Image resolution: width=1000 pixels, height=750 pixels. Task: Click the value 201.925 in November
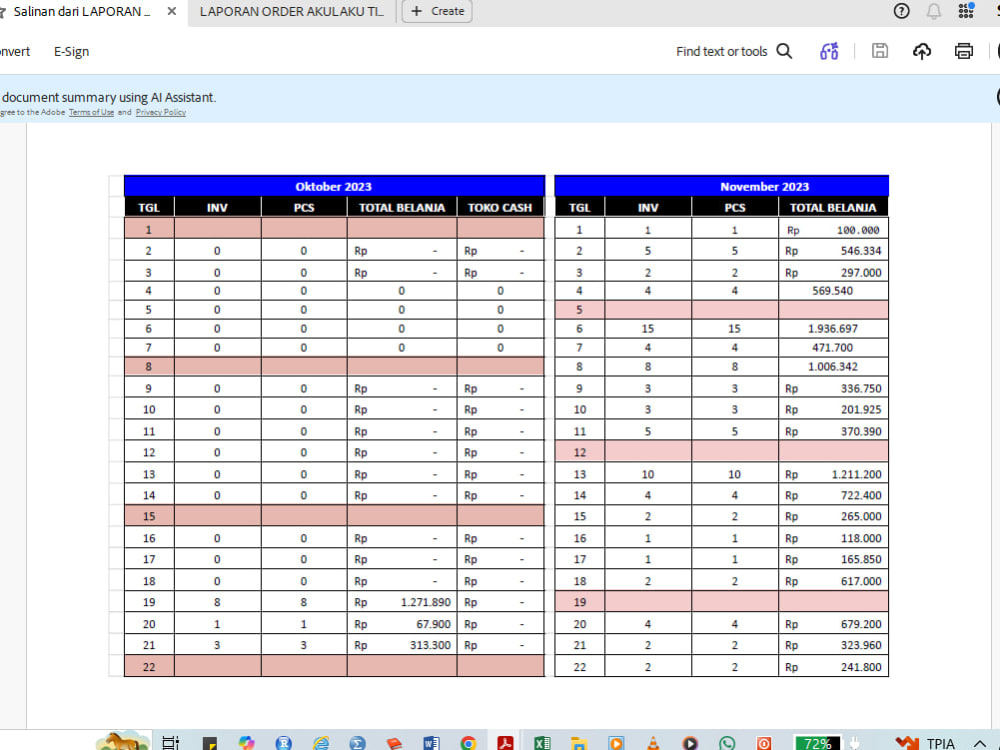pos(861,409)
